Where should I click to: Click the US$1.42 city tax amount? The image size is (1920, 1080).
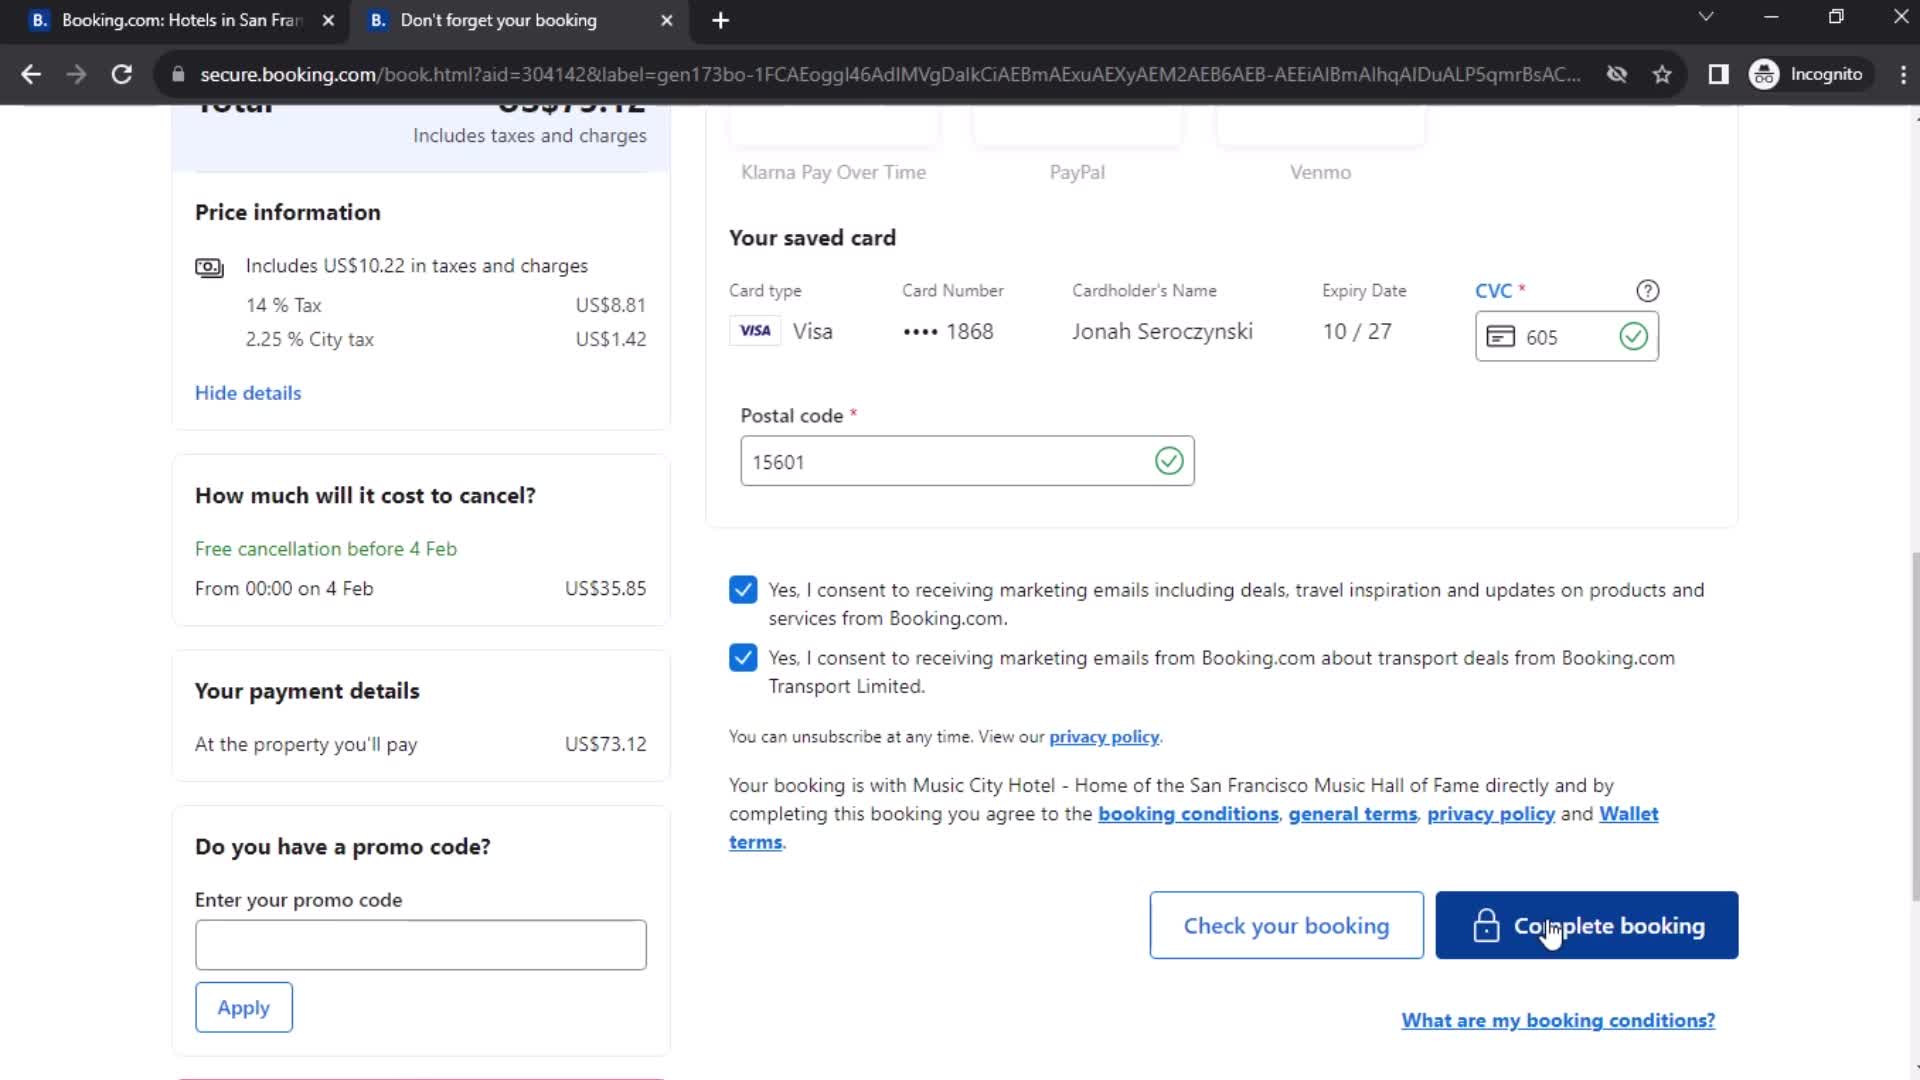point(610,339)
